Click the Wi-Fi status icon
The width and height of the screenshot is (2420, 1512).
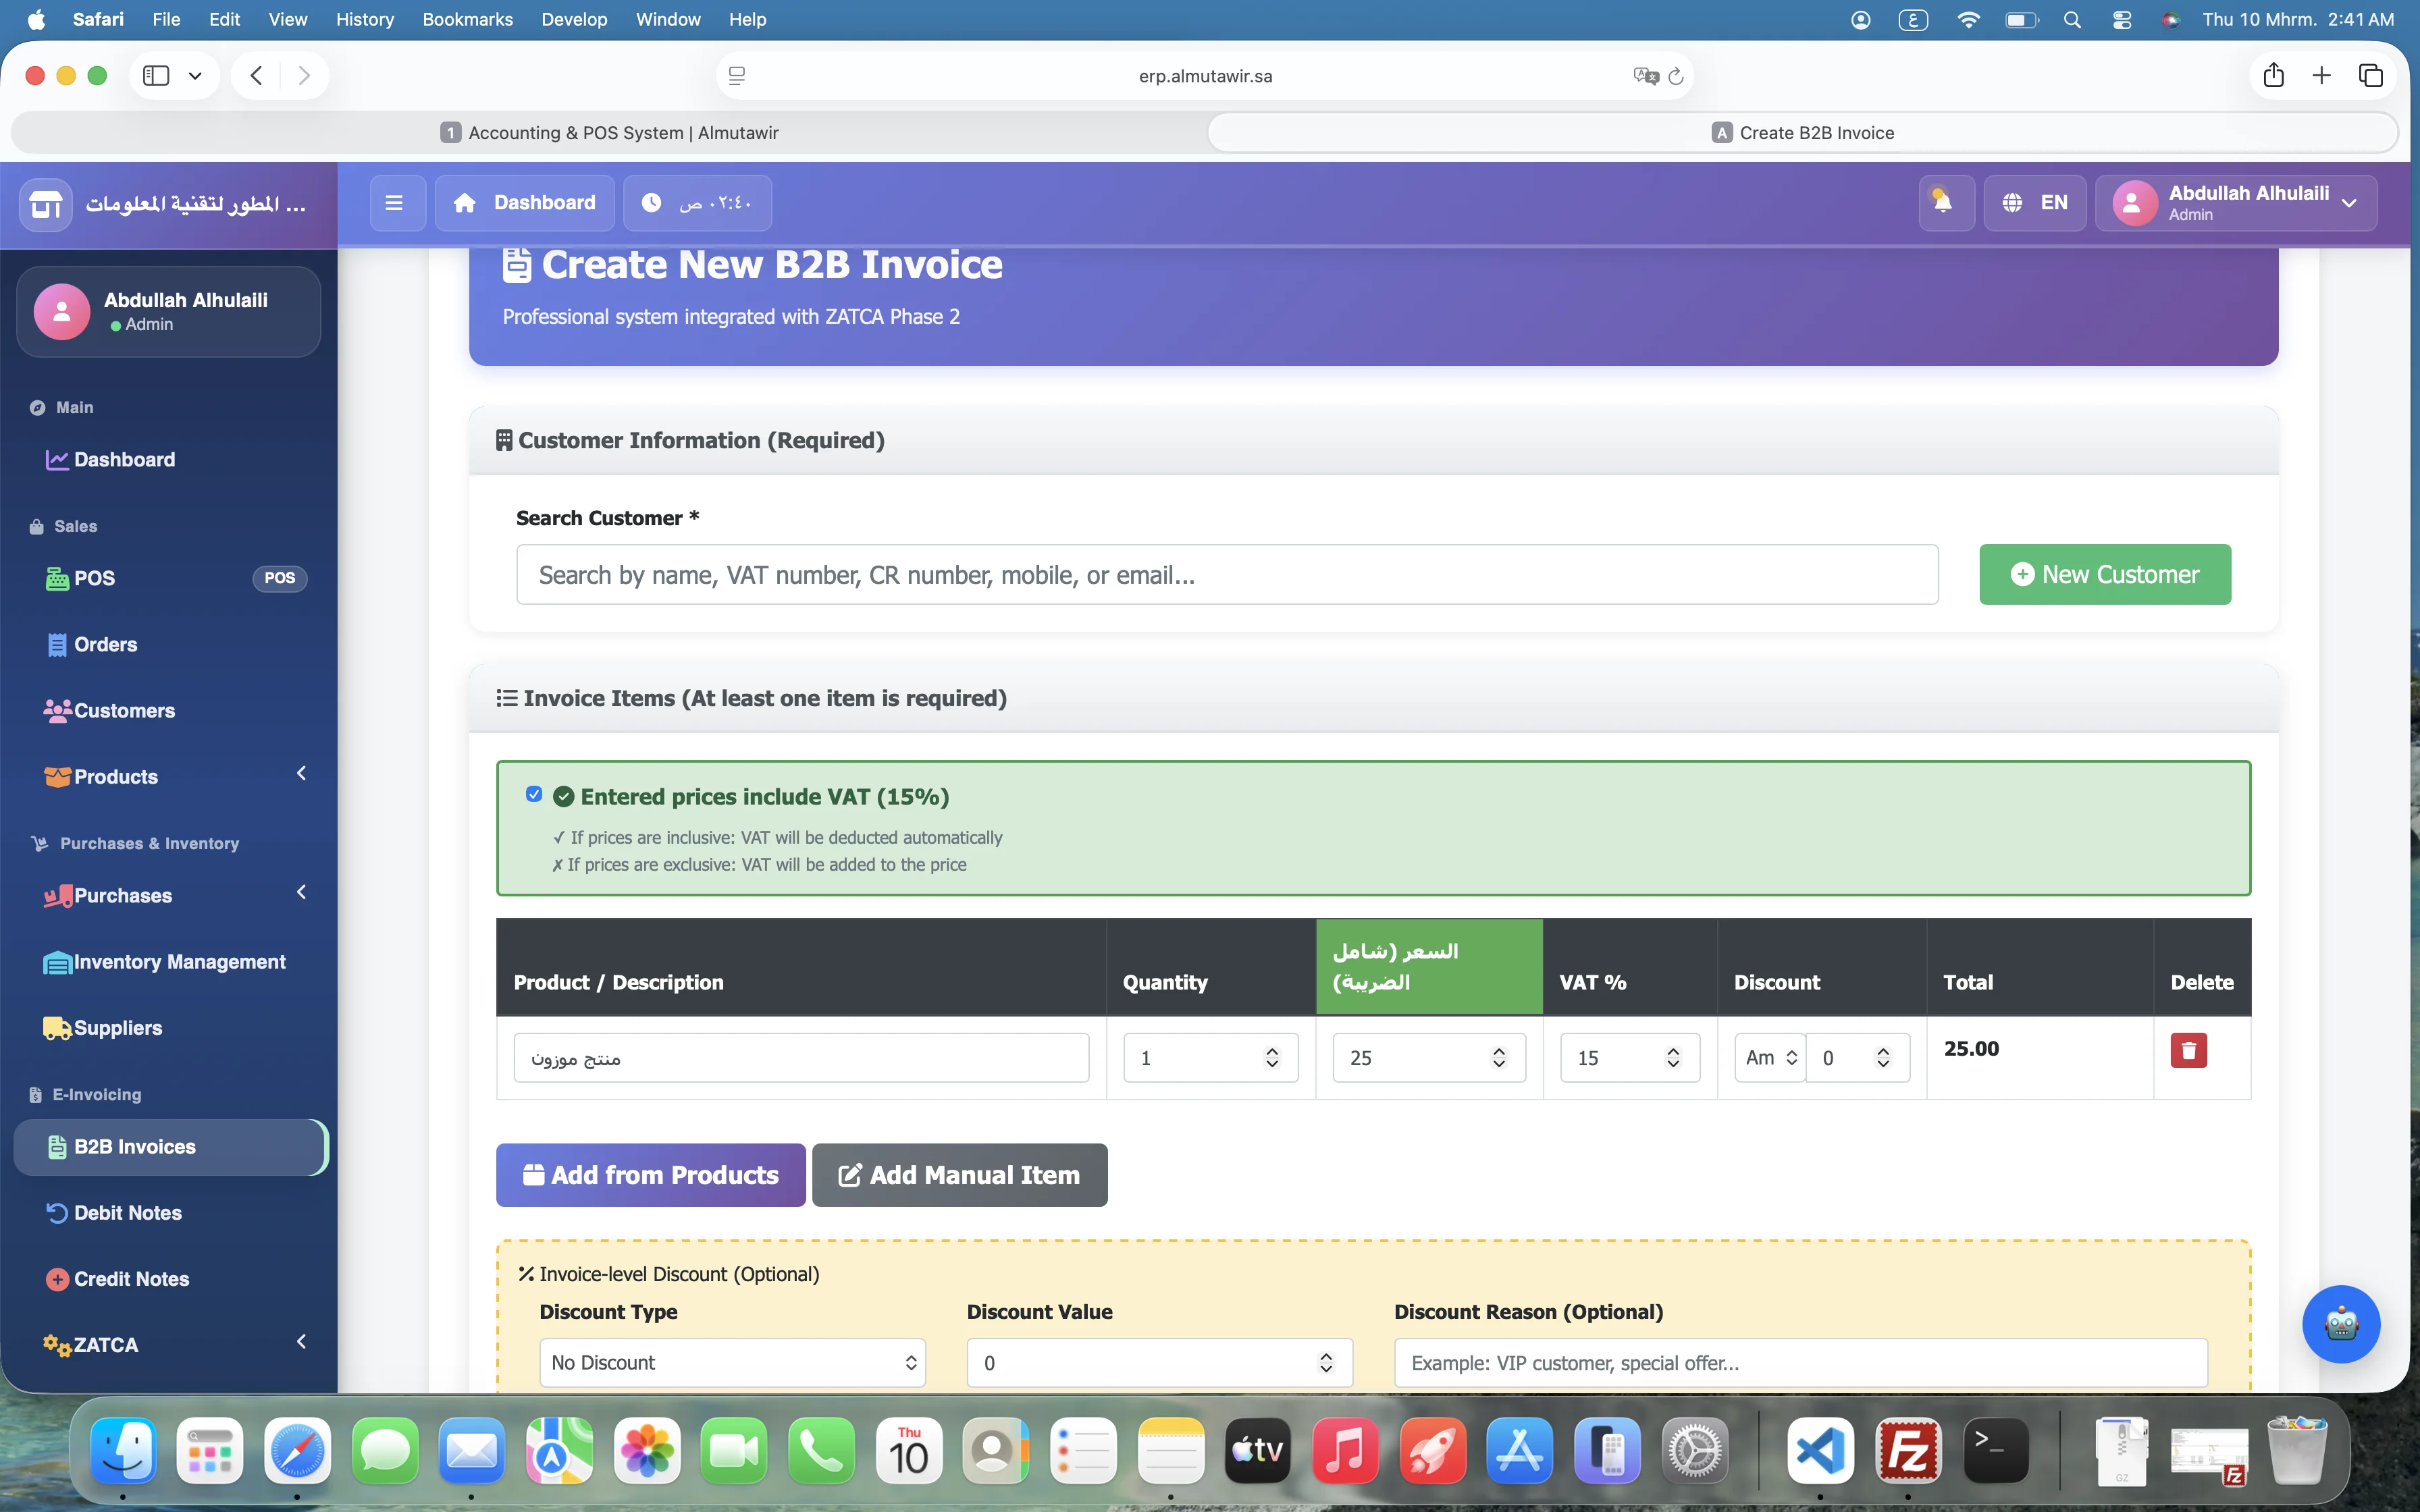point(1968,20)
